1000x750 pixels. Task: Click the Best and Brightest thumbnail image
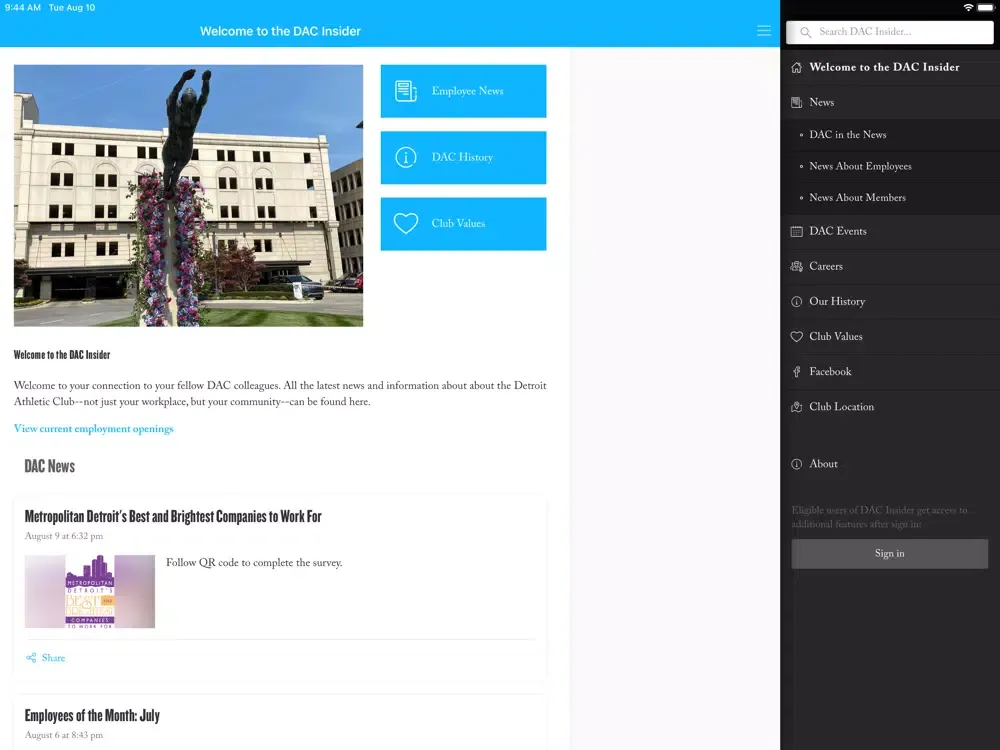pos(90,591)
